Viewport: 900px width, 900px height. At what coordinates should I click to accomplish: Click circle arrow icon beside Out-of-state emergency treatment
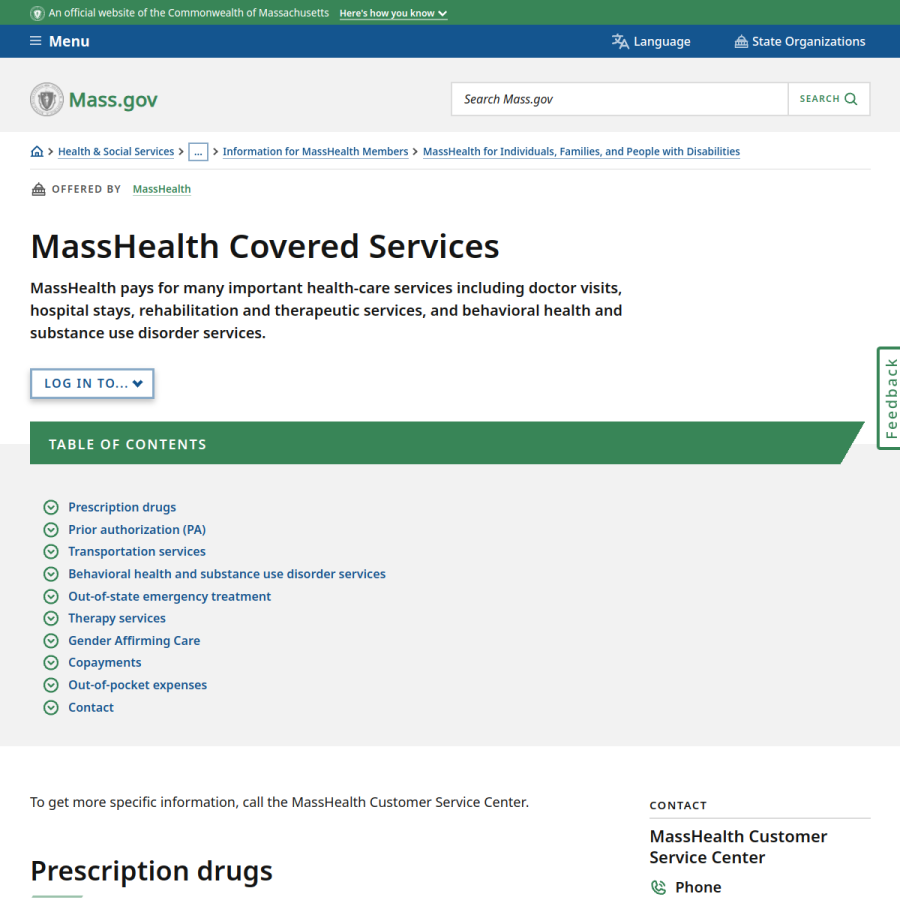pyautogui.click(x=51, y=596)
